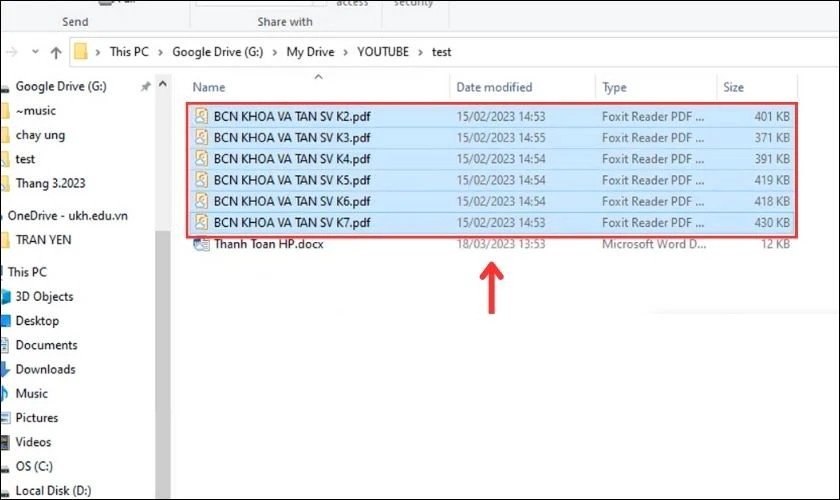Expand chevron after Google Drive (G:) in path
Viewport: 840px width, 500px height.
pos(275,52)
